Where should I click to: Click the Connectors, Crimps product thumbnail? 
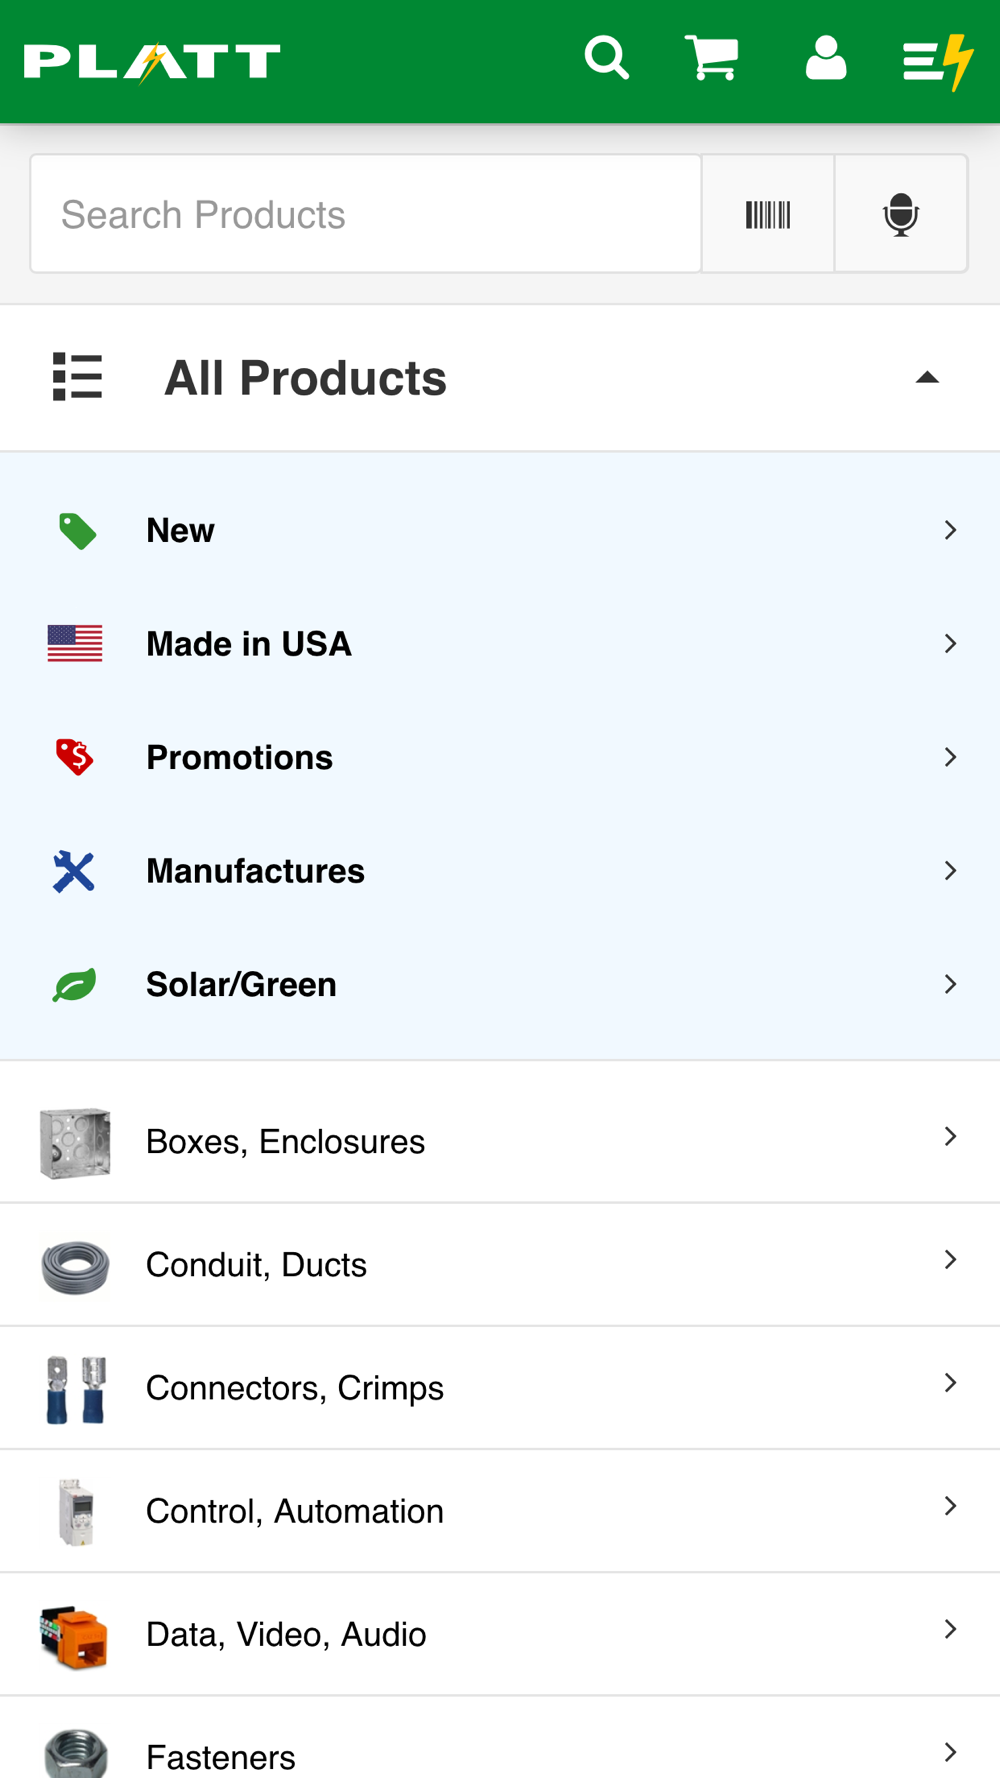tap(76, 1390)
